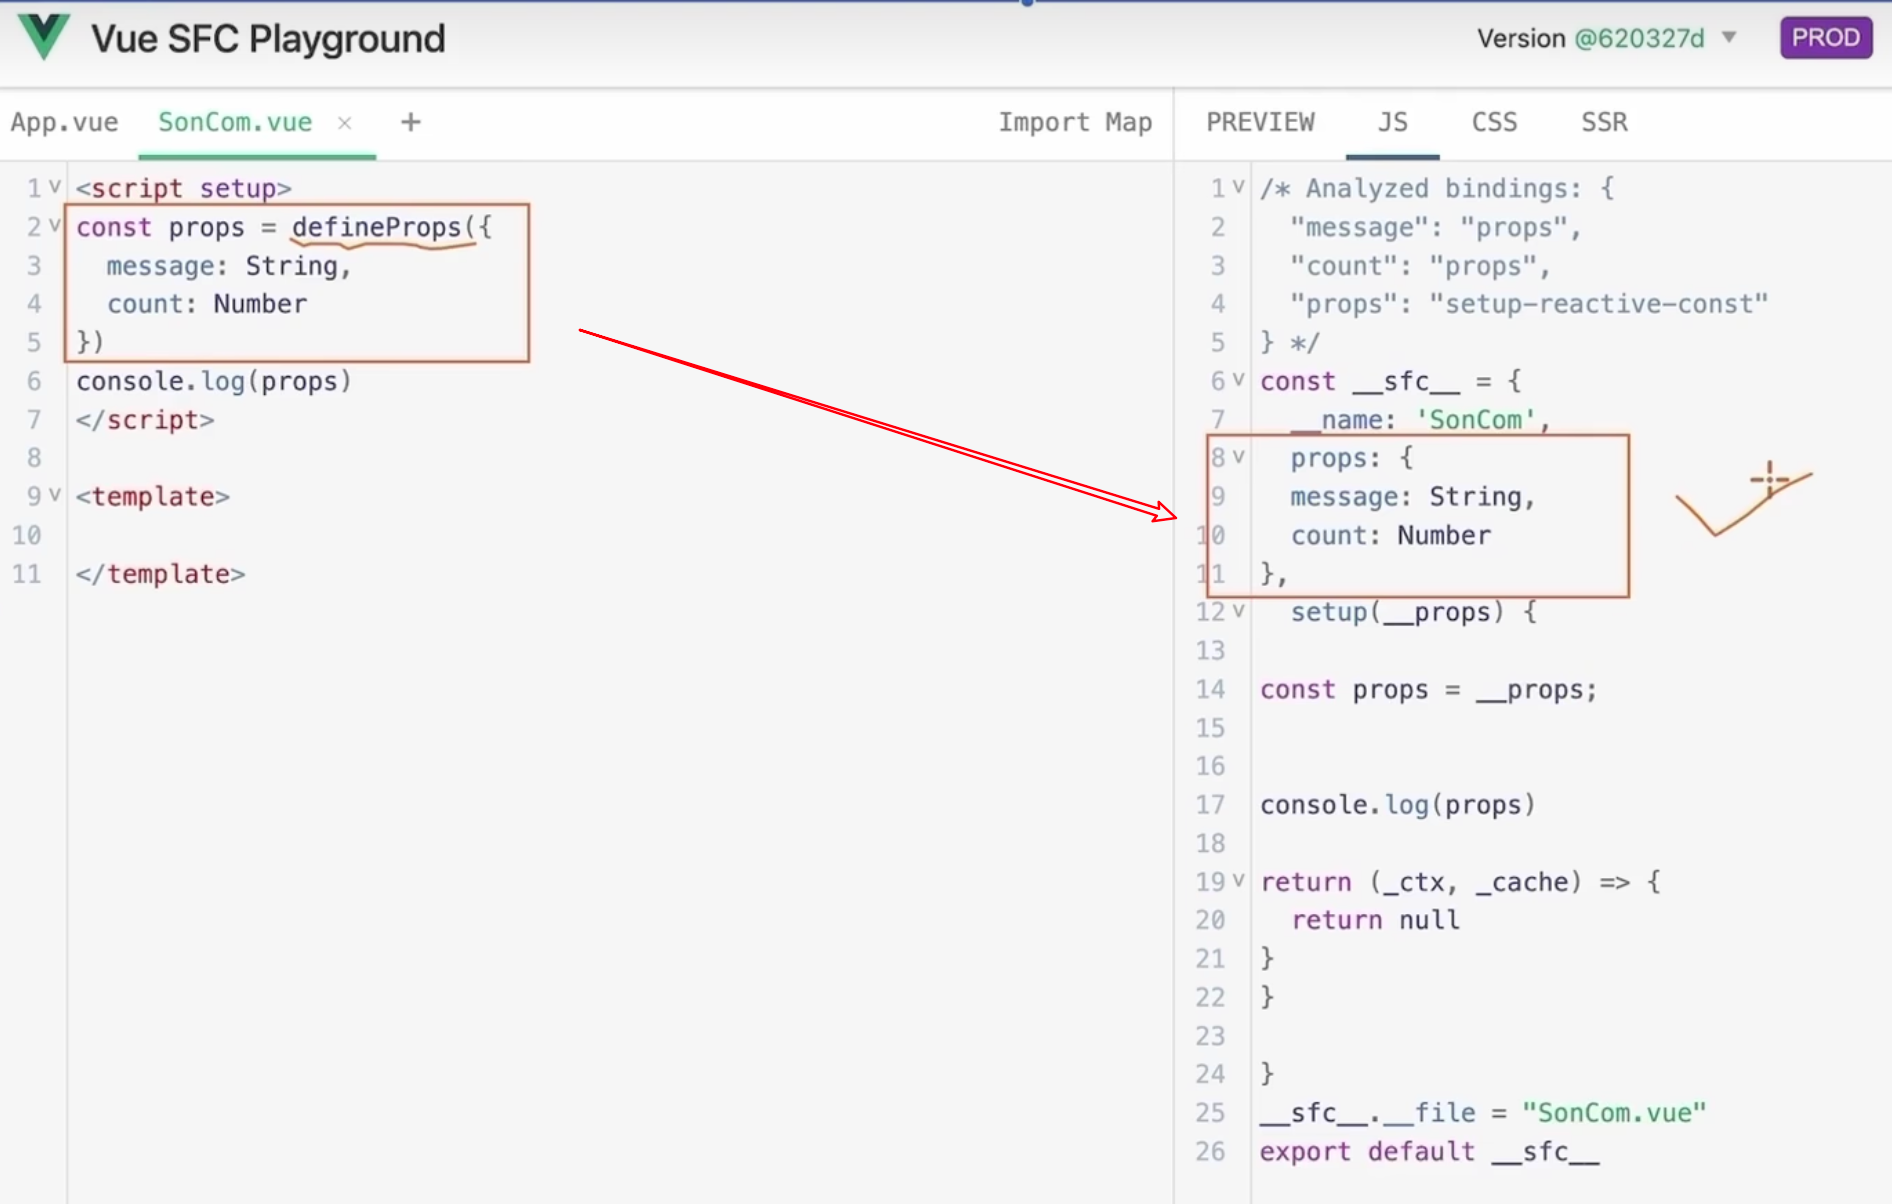The width and height of the screenshot is (1892, 1204).
Task: Open the Version dropdown arrow
Action: coord(1729,38)
